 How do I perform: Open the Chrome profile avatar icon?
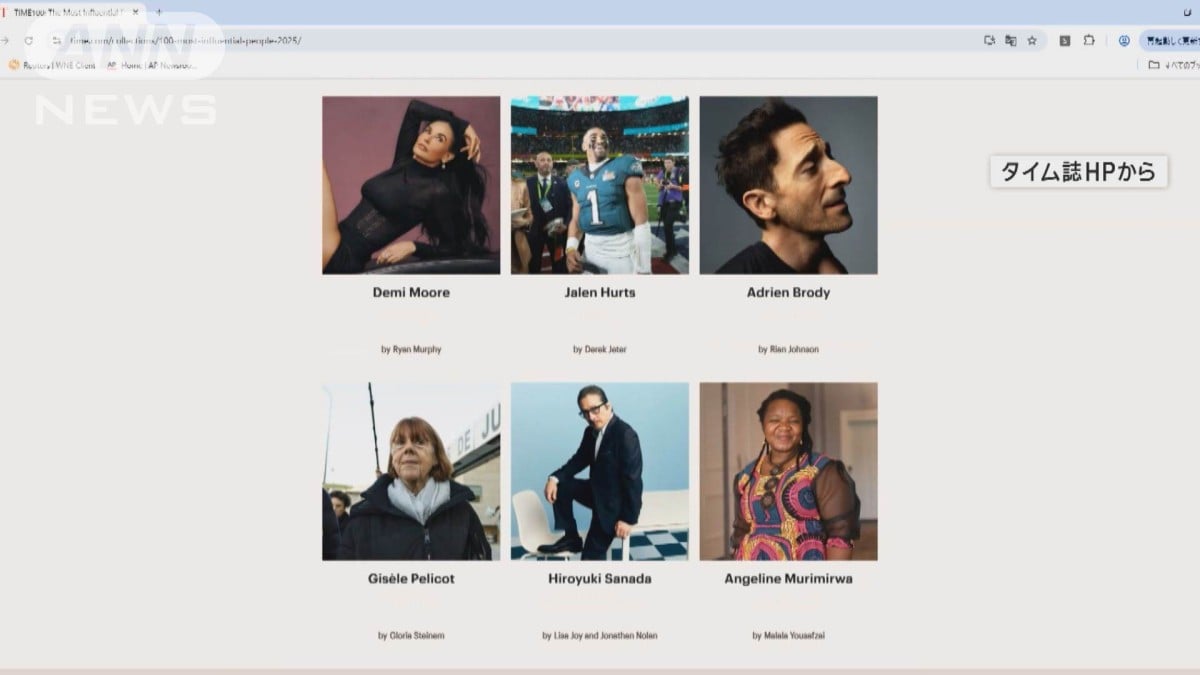pos(1124,41)
